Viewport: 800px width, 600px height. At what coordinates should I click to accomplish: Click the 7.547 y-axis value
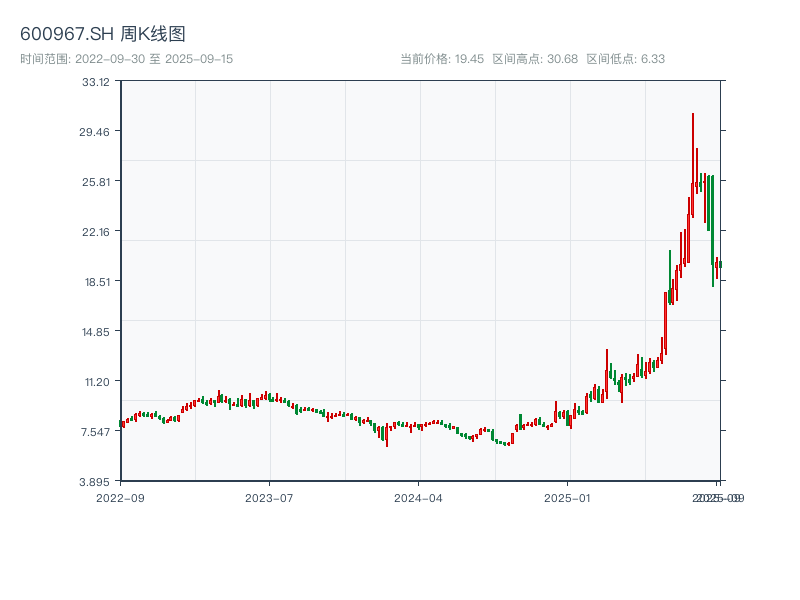(x=95, y=432)
